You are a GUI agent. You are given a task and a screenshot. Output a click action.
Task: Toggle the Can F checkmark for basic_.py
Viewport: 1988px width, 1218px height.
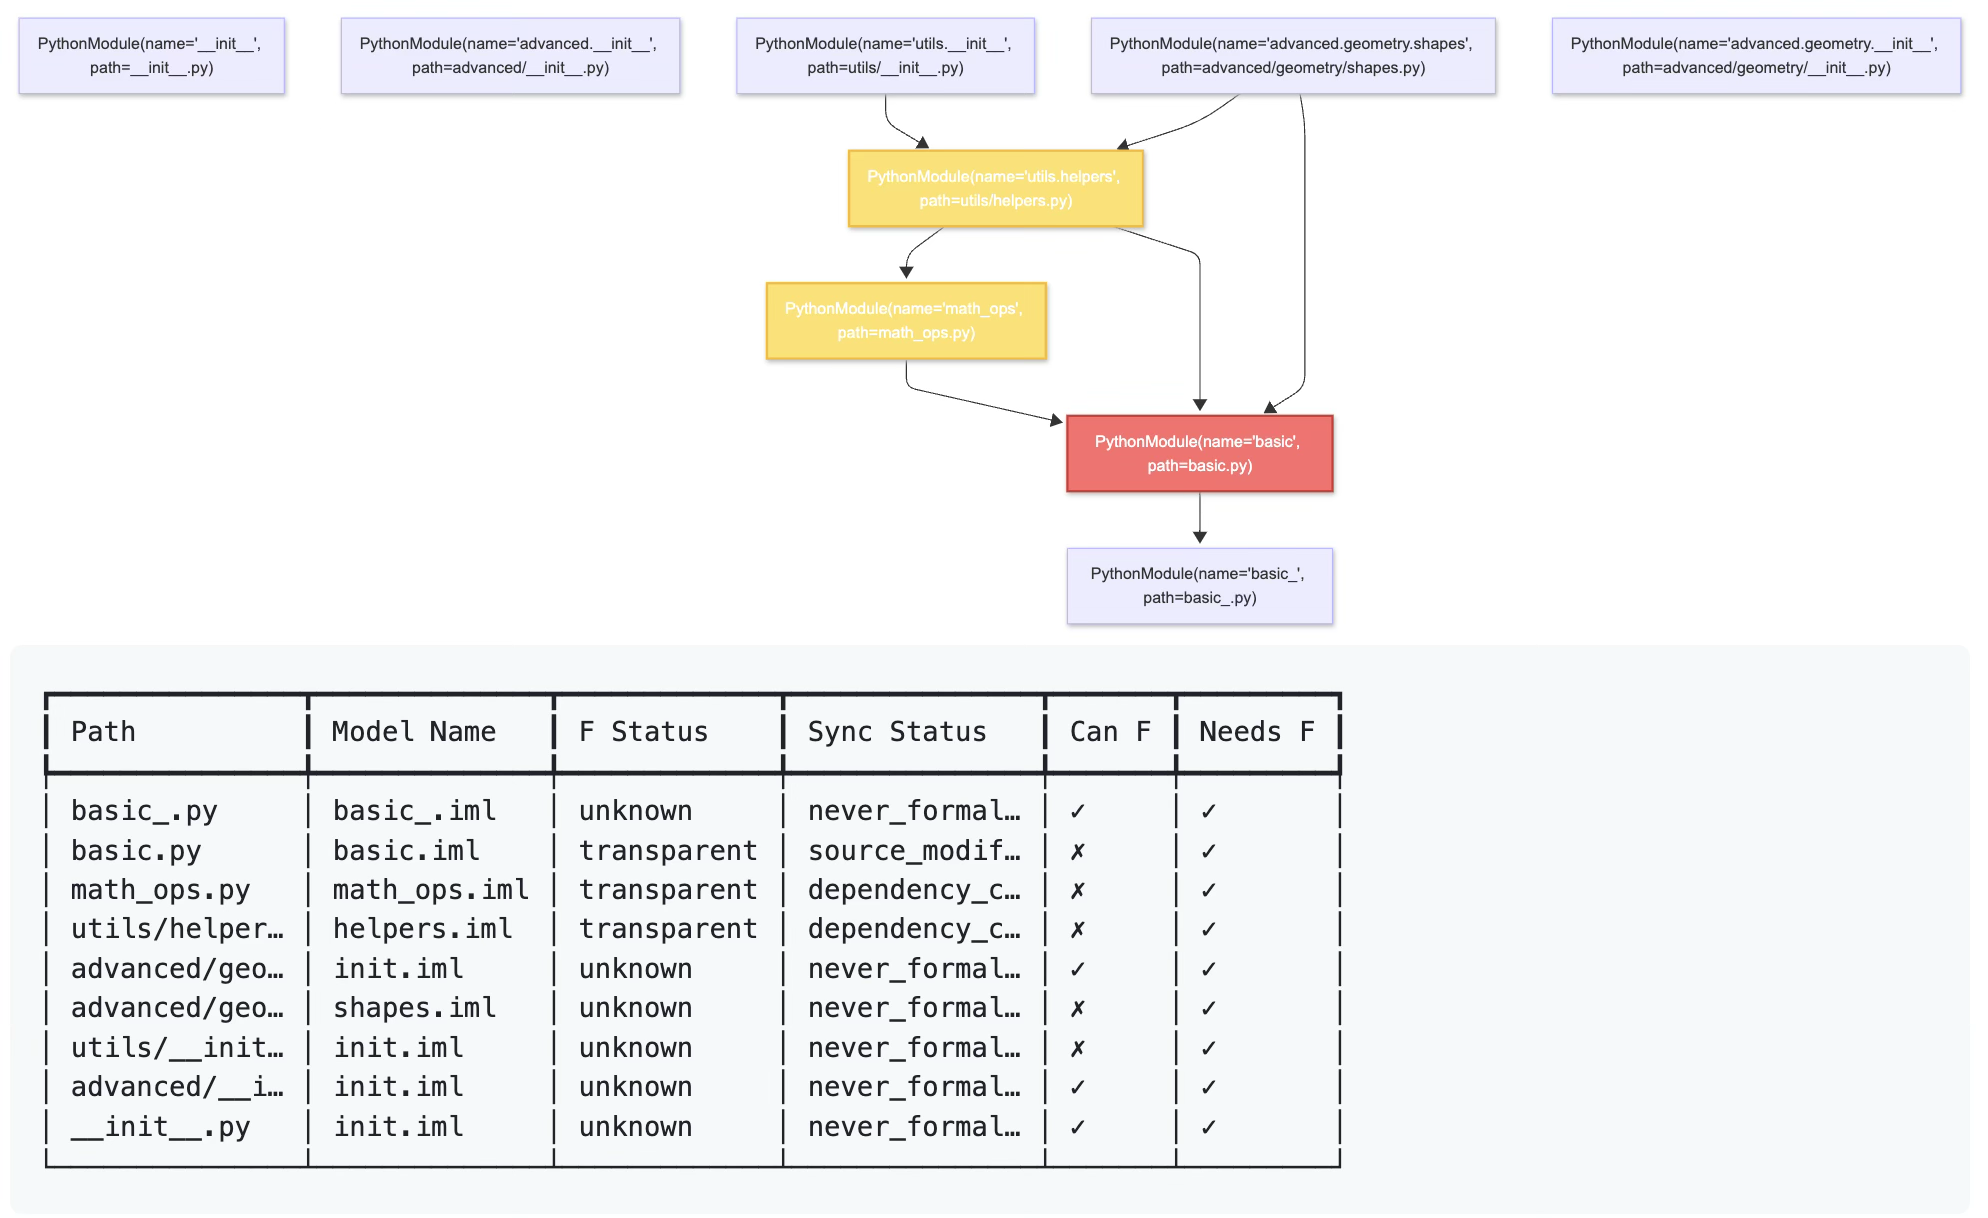click(x=1076, y=810)
